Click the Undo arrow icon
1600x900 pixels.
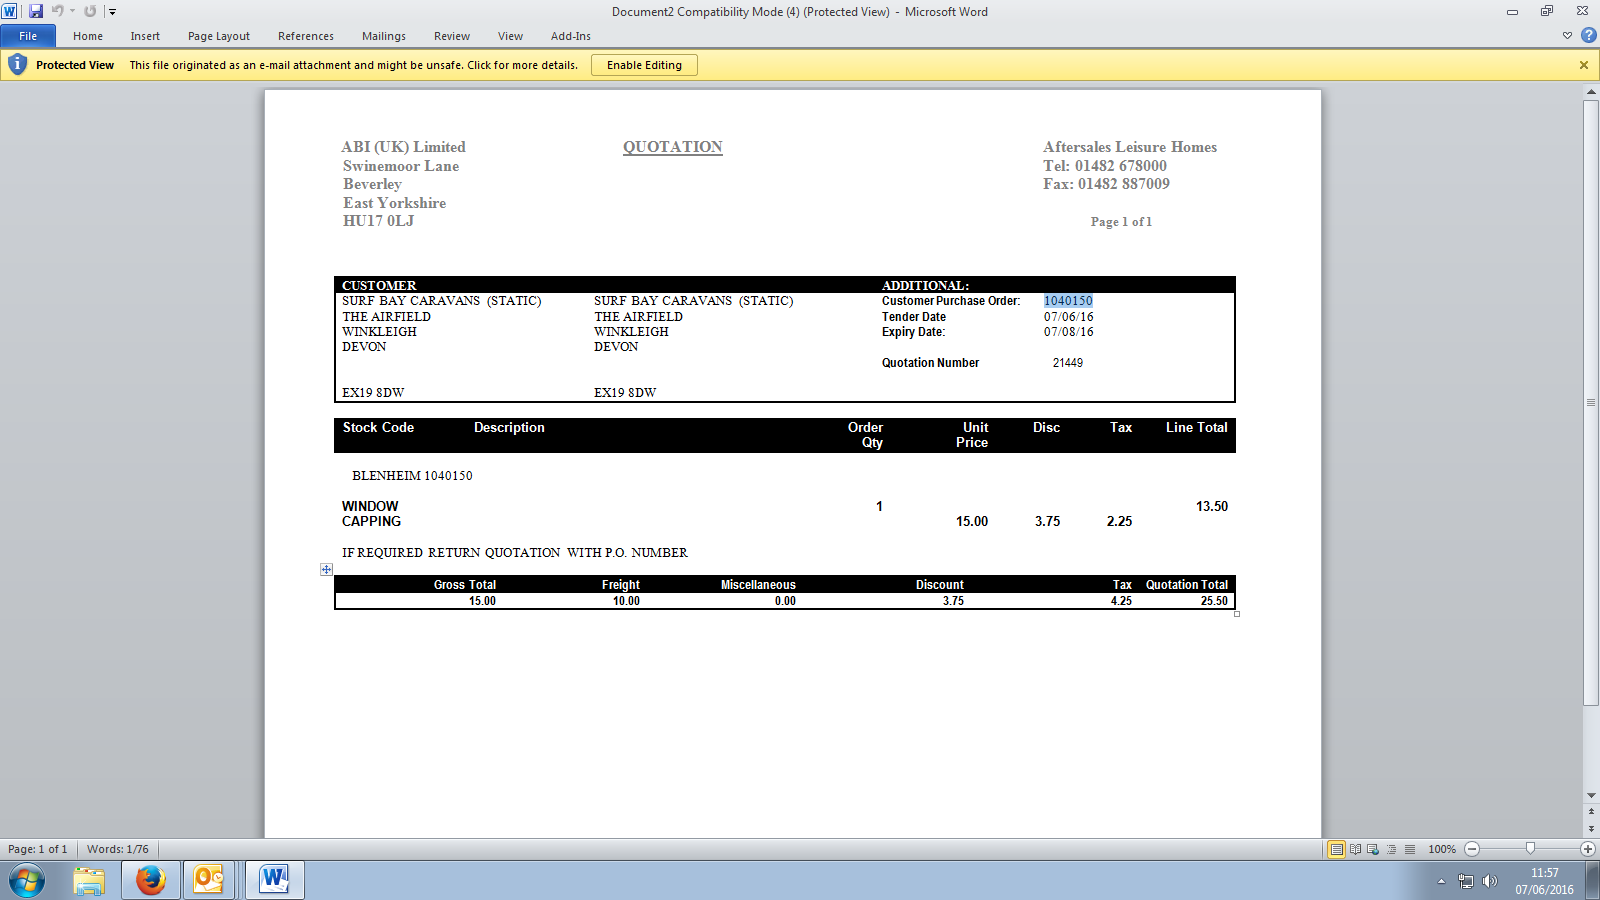click(57, 11)
